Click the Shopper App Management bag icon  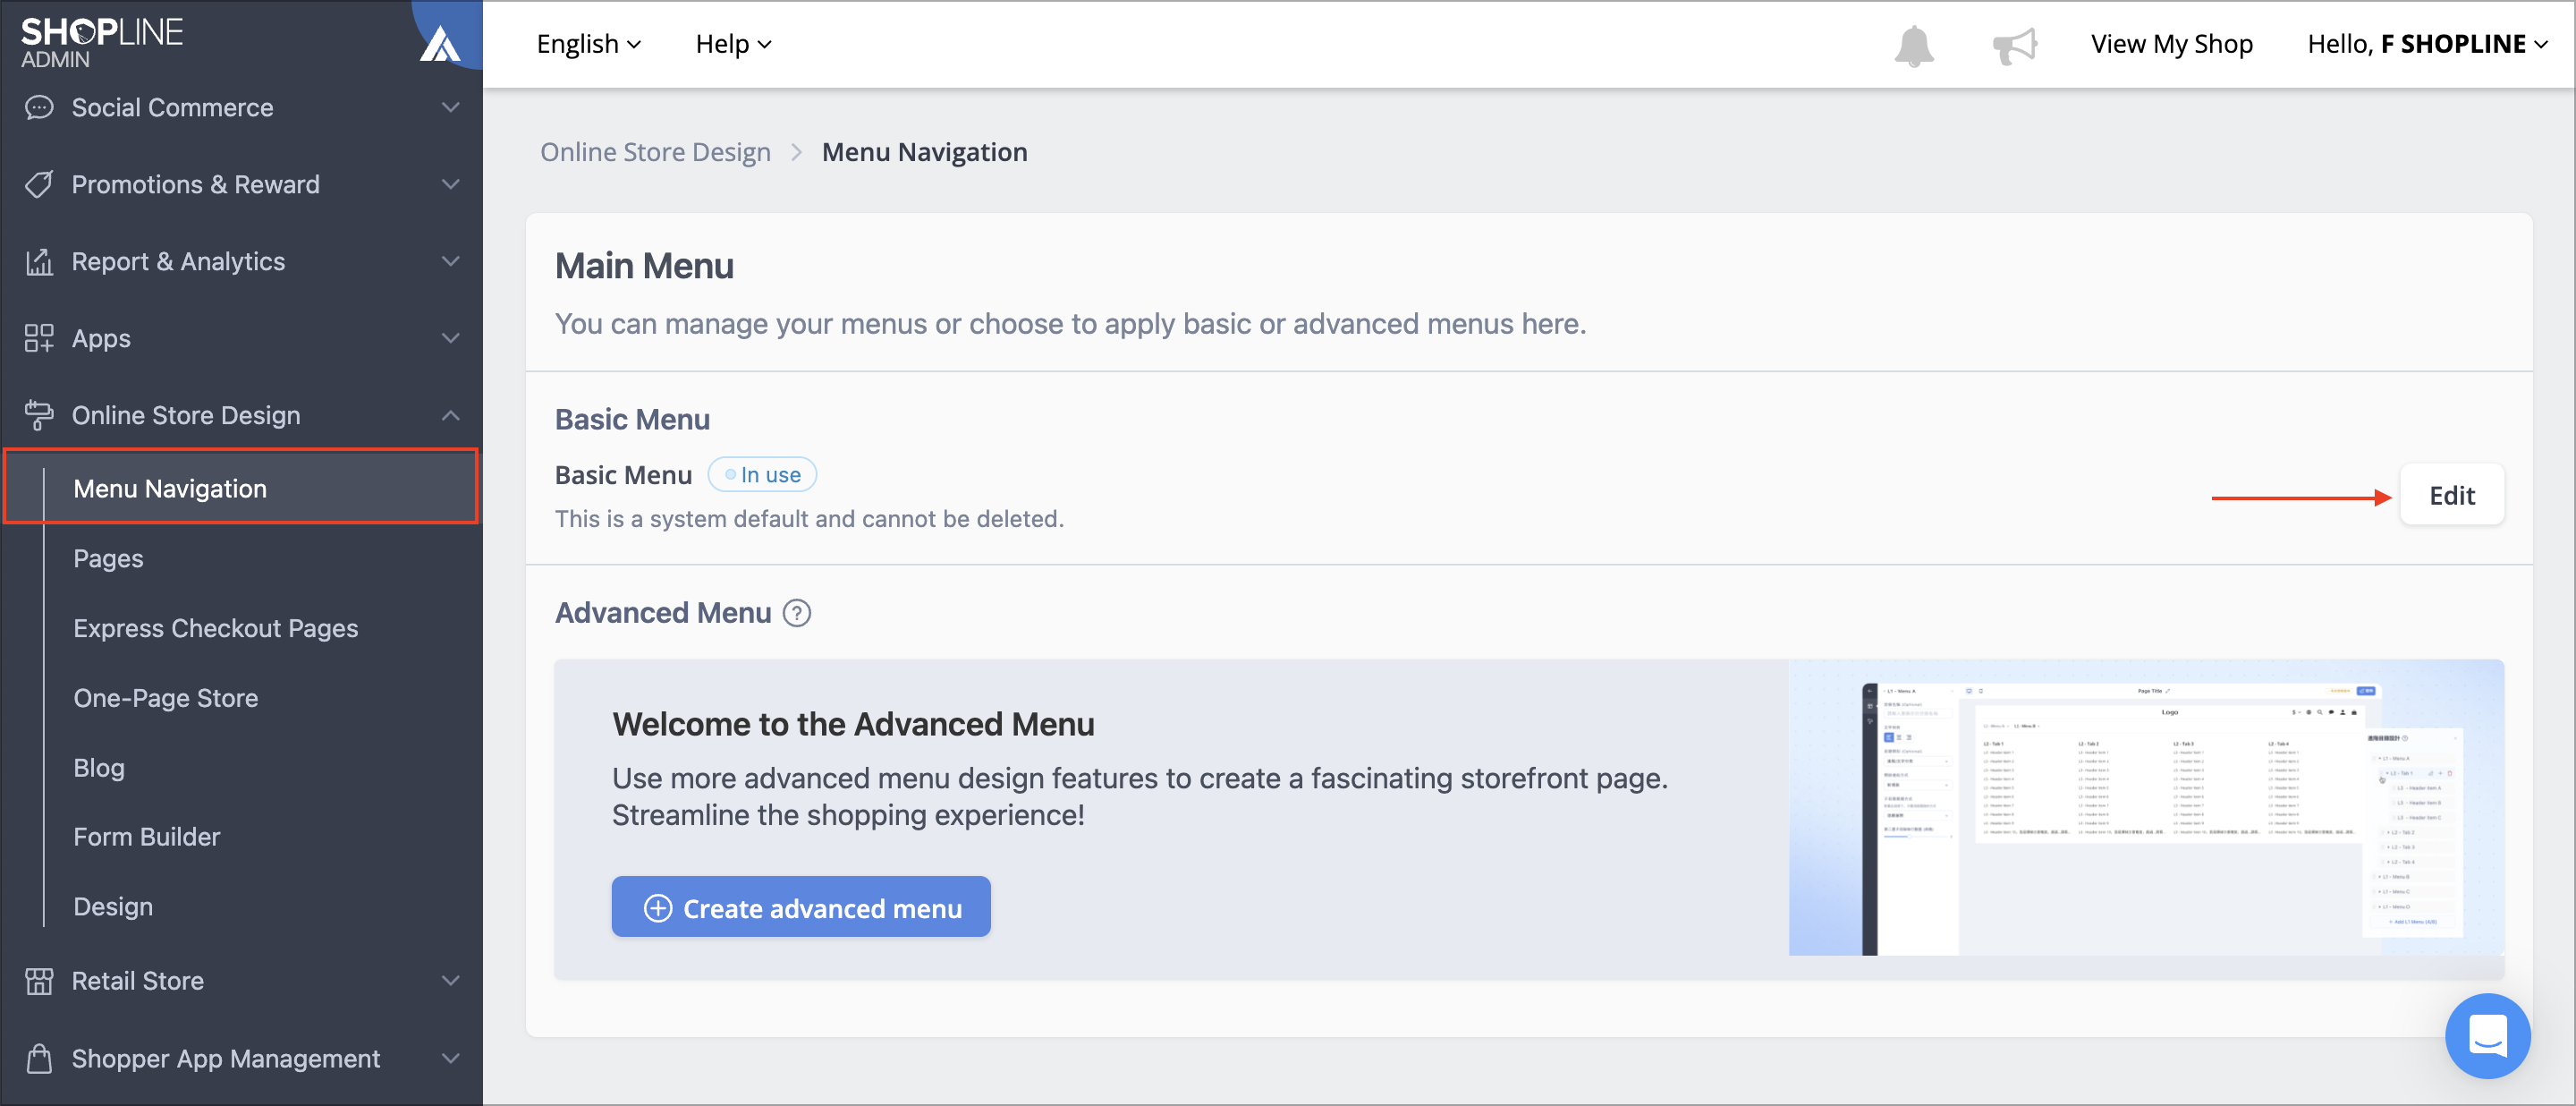tap(39, 1058)
